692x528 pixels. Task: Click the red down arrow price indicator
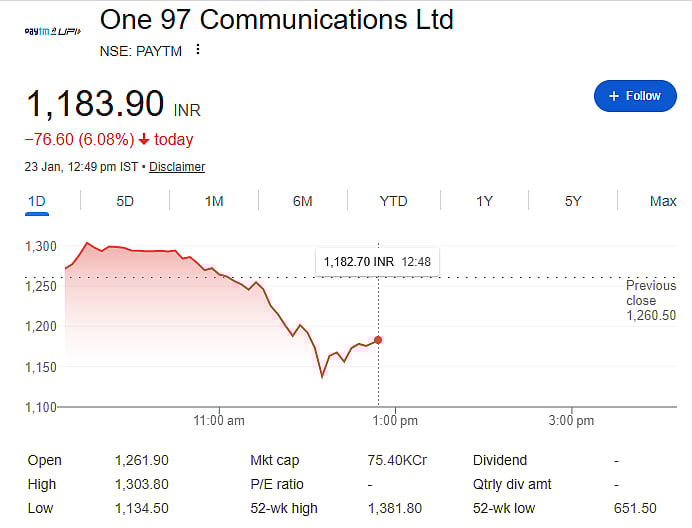[x=144, y=139]
